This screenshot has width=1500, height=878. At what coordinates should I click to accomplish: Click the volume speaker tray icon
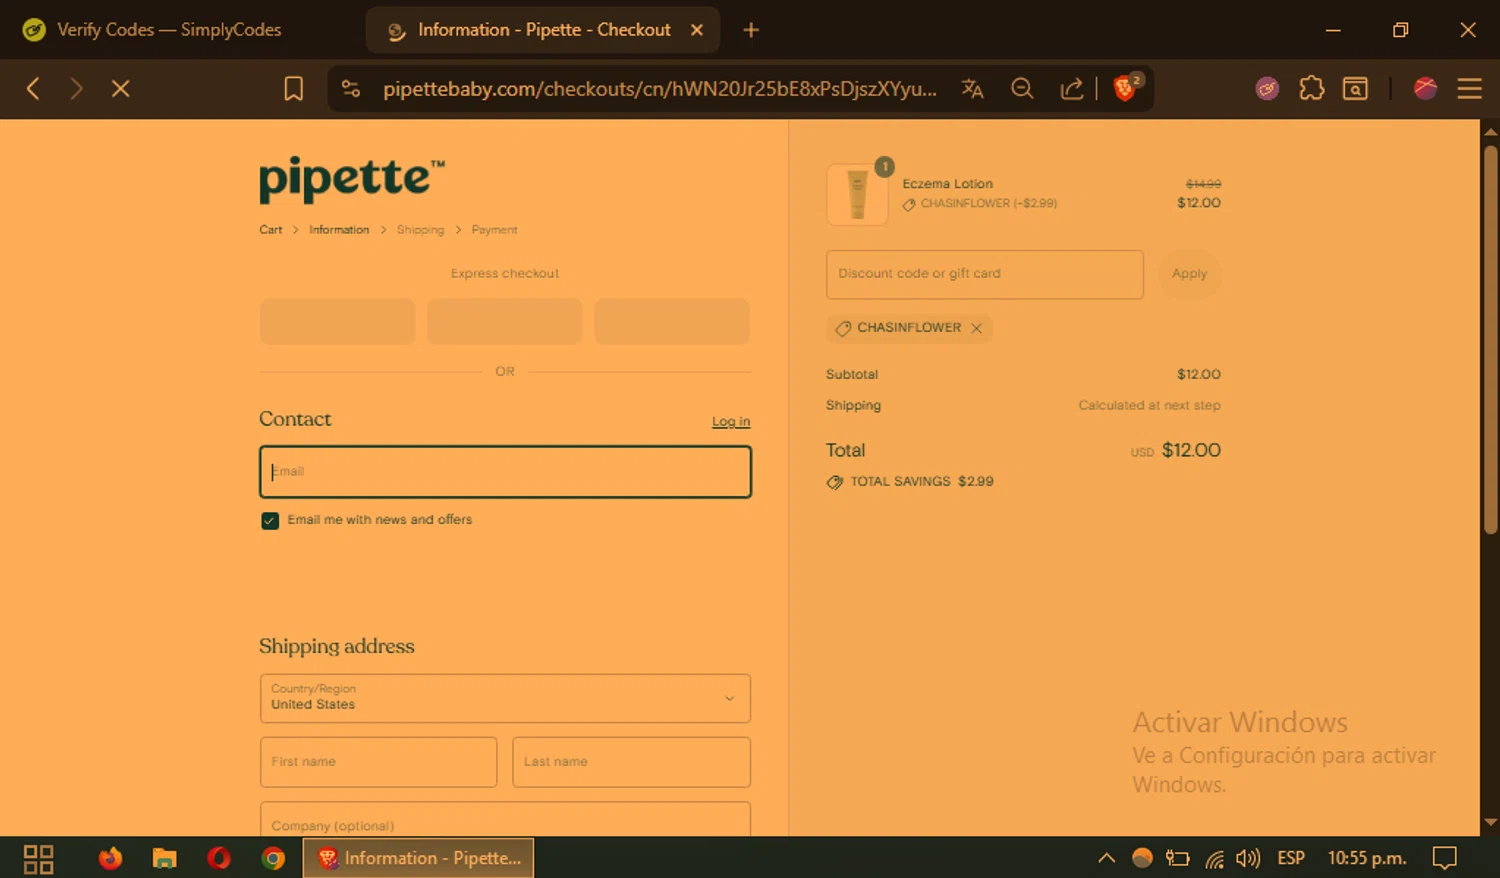(x=1247, y=858)
